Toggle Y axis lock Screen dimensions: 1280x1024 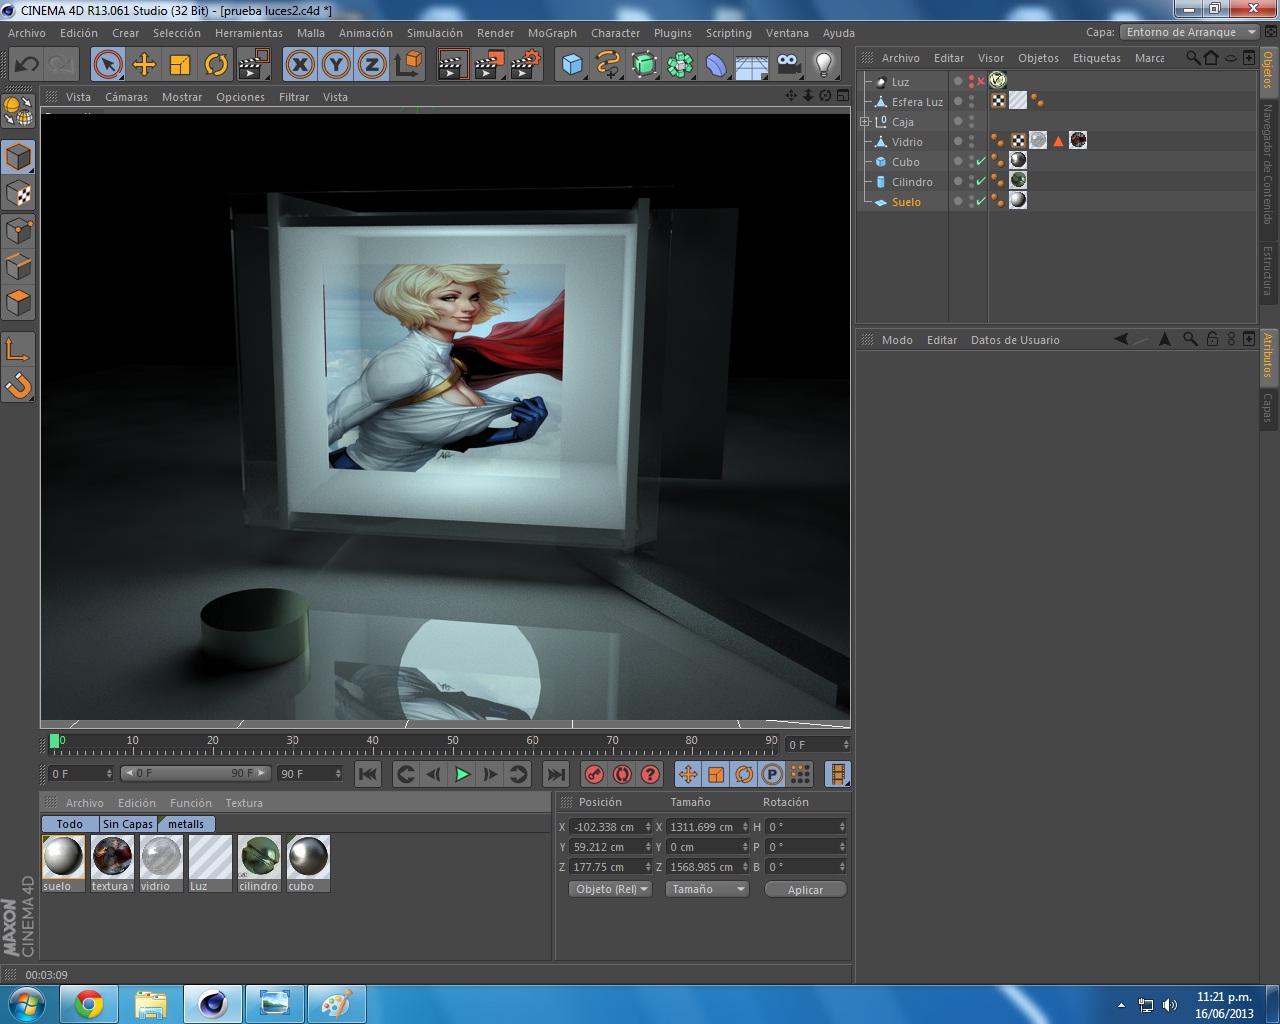click(336, 65)
